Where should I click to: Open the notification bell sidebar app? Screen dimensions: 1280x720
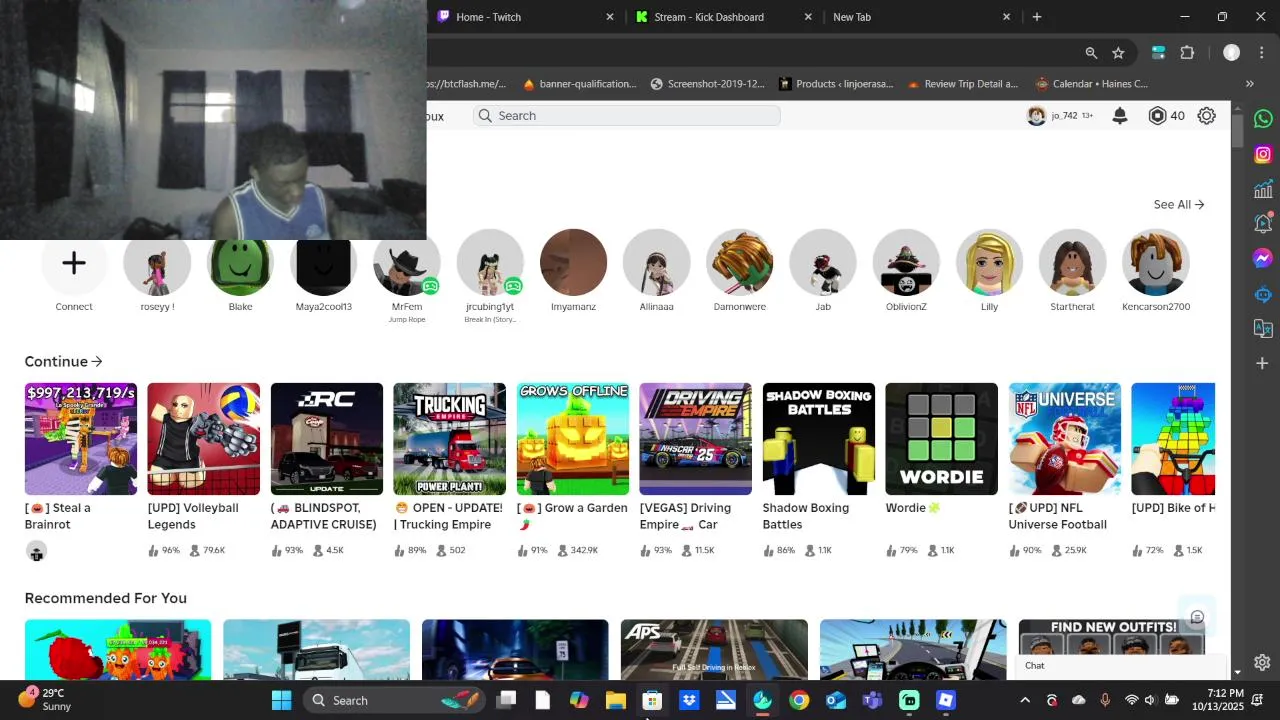pos(1263,224)
